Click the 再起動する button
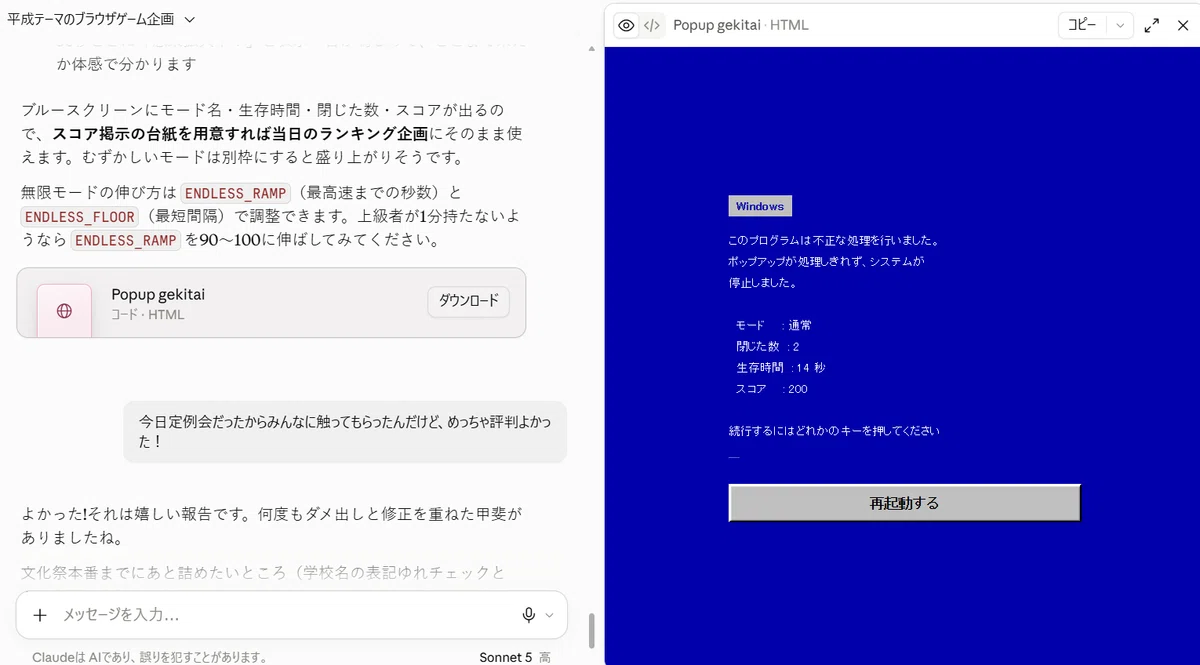This screenshot has width=1200, height=665. pyautogui.click(x=905, y=503)
